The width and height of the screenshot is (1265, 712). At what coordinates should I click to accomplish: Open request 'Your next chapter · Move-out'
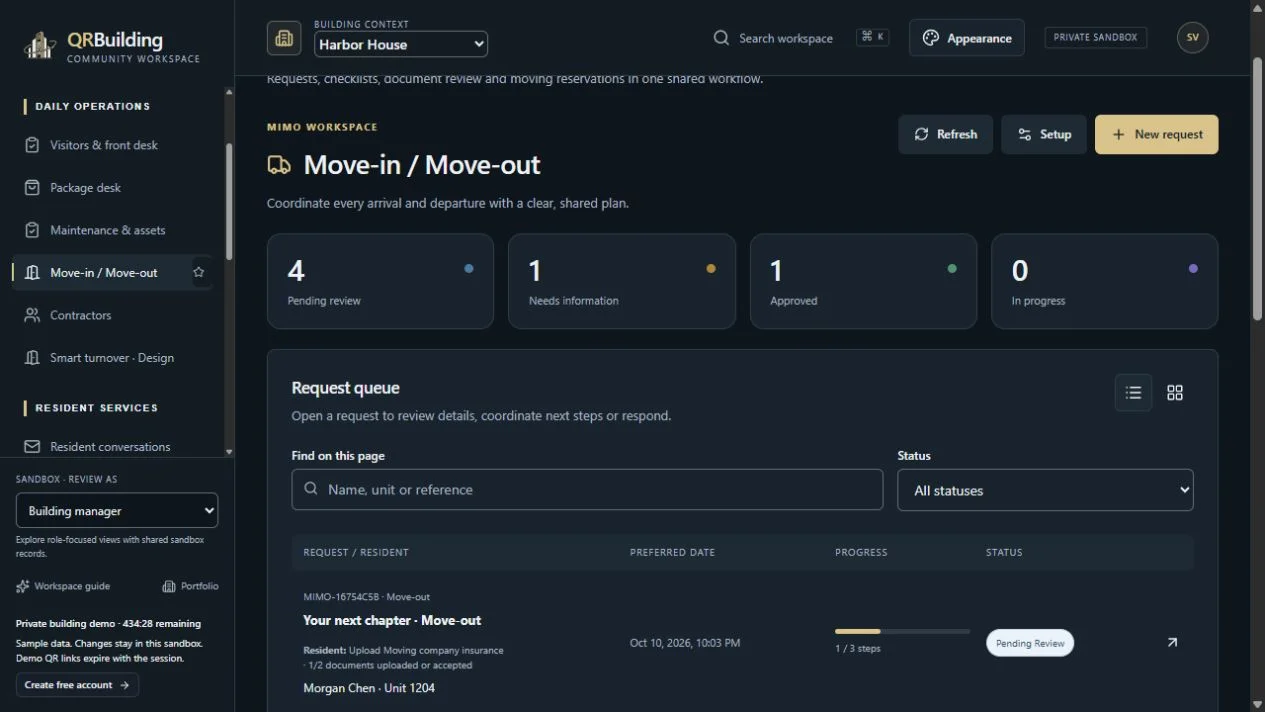[392, 620]
